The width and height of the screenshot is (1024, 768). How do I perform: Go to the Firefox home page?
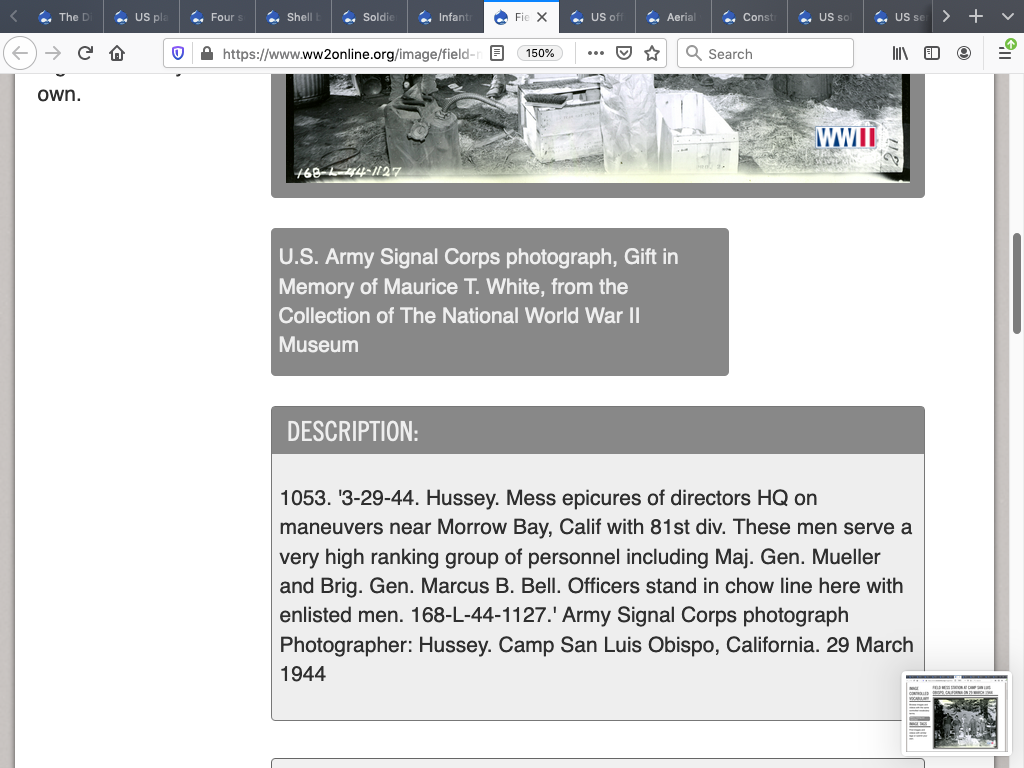(117, 54)
